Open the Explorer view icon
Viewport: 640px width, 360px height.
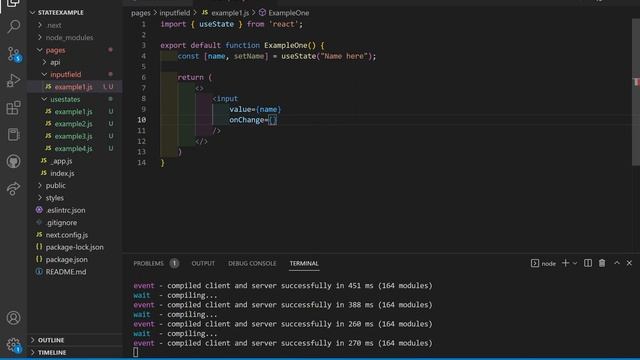(x=13, y=3)
